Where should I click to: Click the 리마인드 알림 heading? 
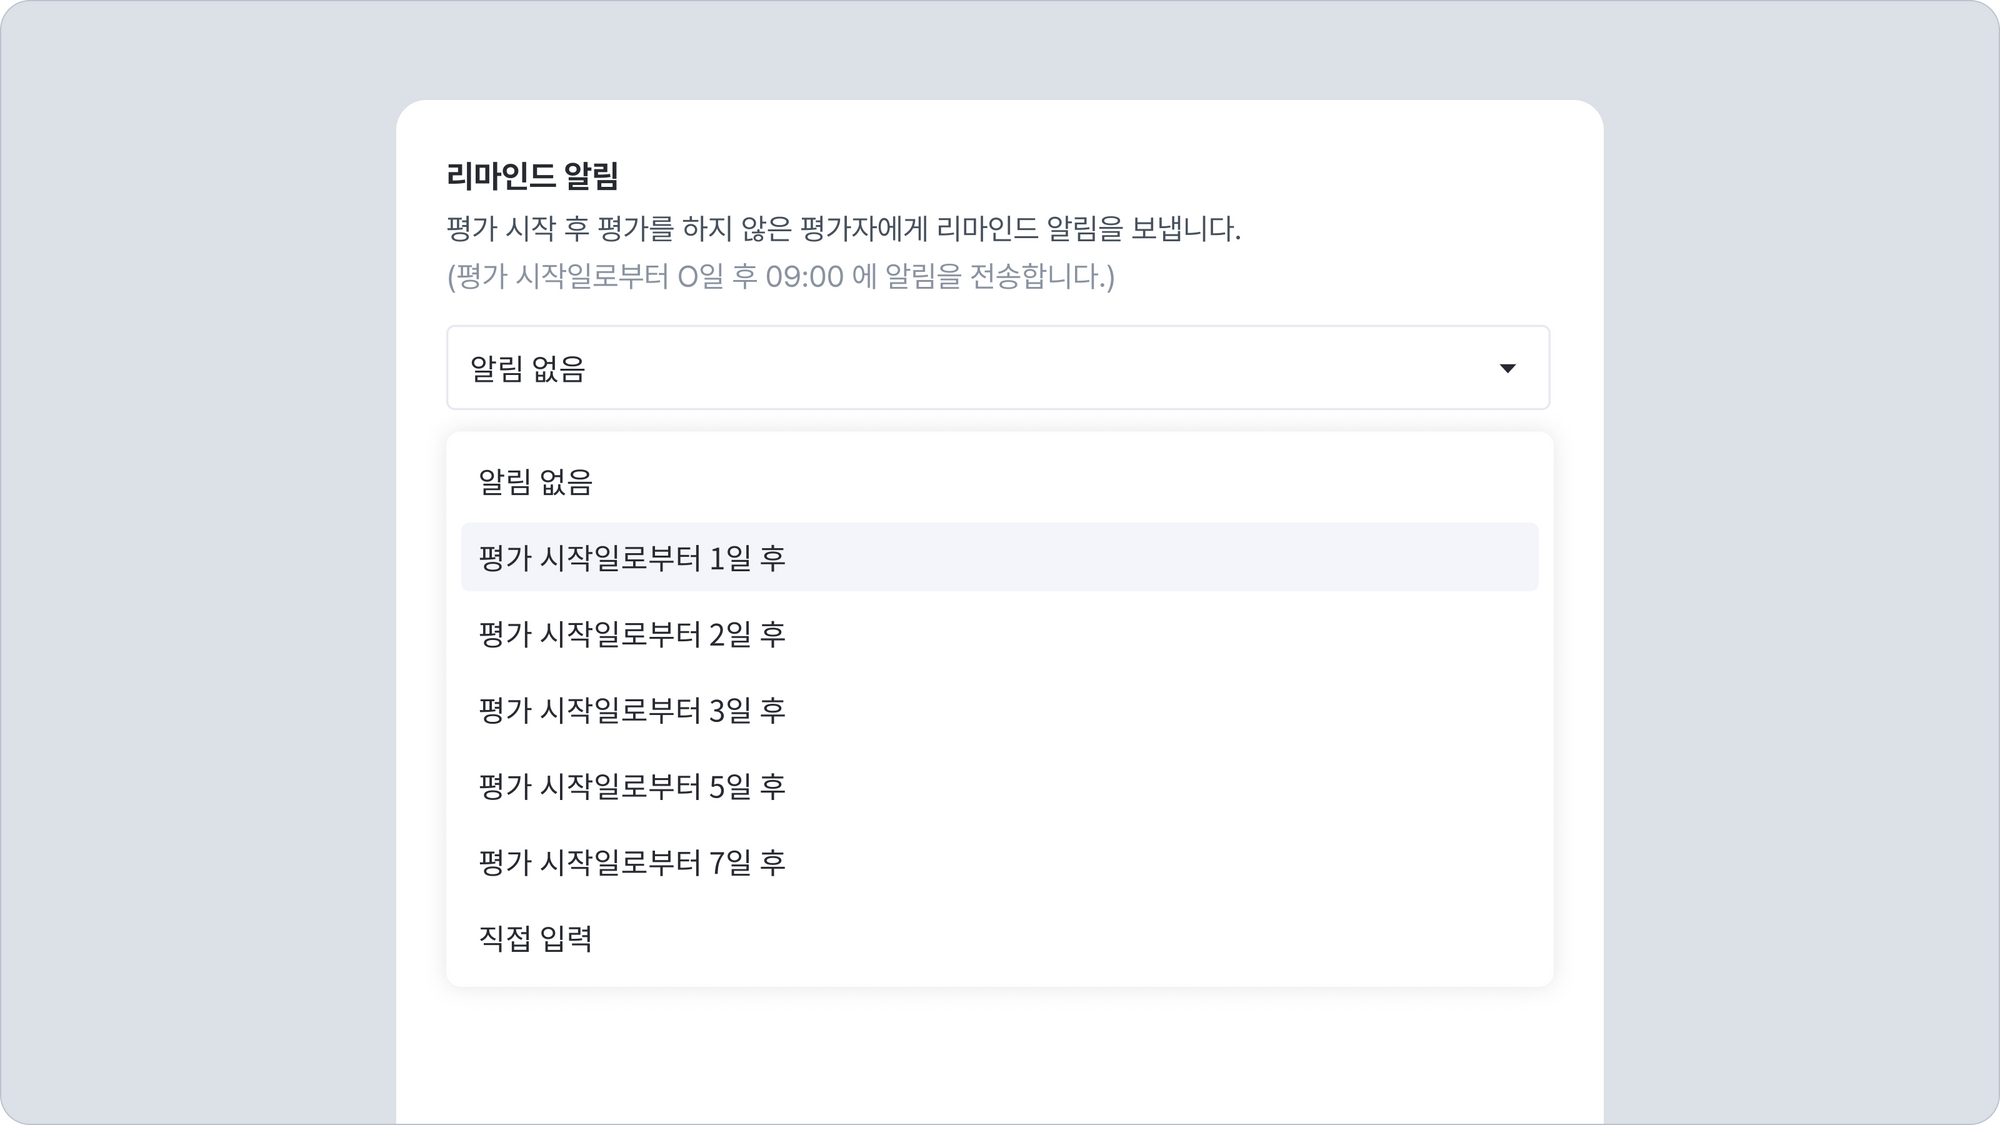click(x=532, y=176)
